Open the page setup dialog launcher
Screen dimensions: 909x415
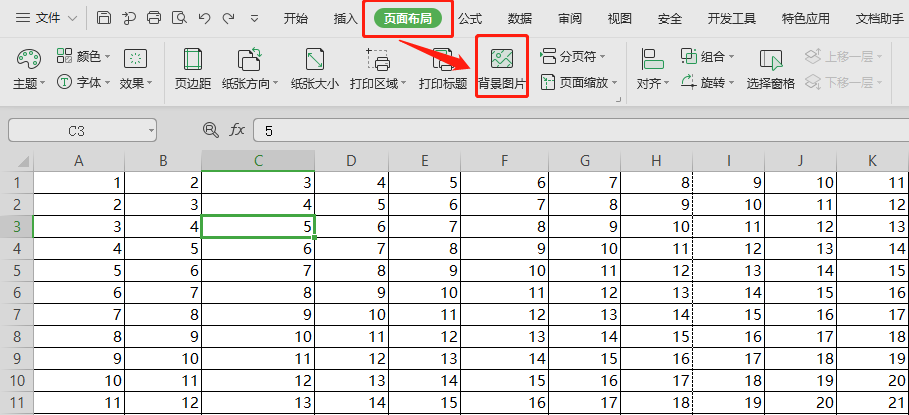[x=618, y=100]
